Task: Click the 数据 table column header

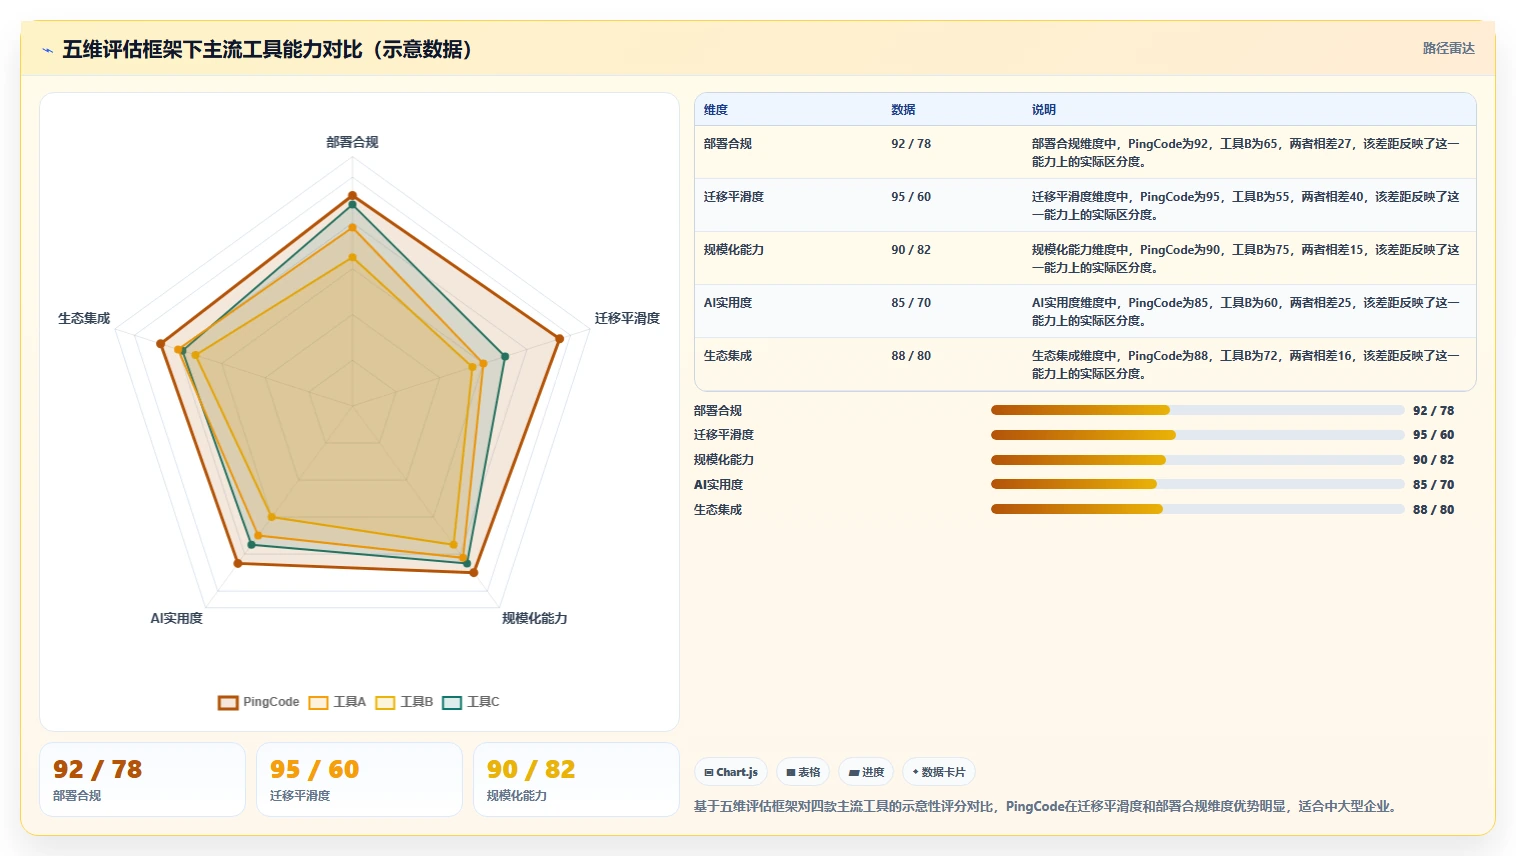Action: [903, 110]
